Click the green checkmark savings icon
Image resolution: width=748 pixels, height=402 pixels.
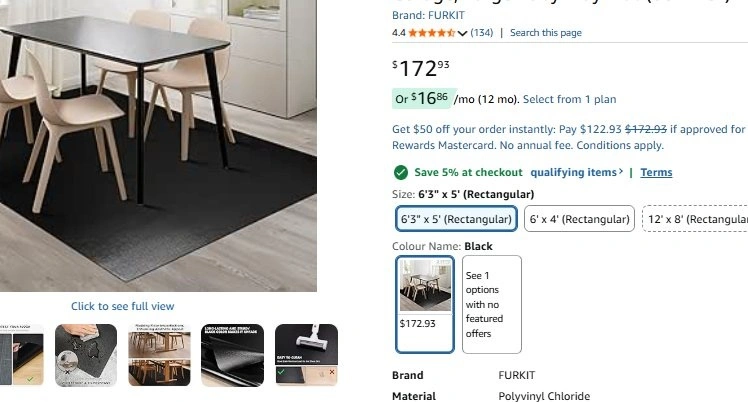point(401,173)
